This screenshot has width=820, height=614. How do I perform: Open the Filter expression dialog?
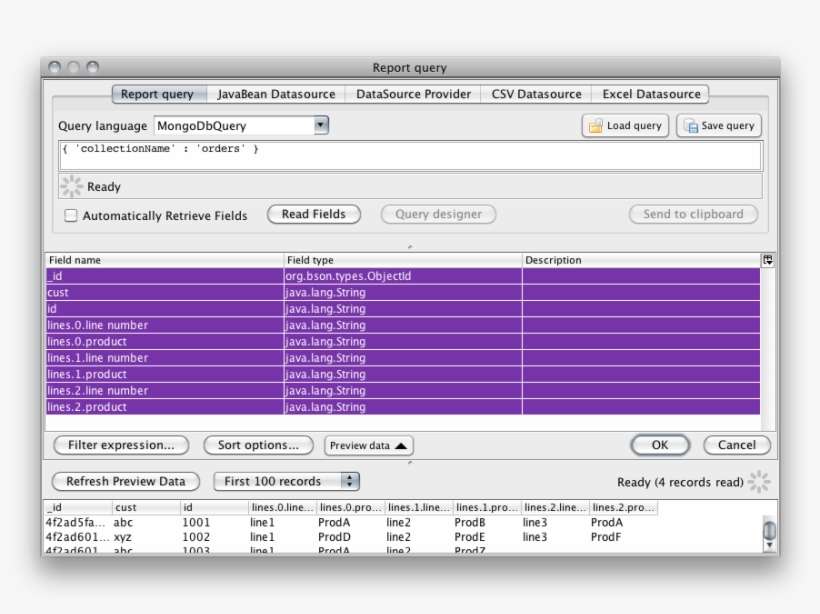[x=118, y=445]
